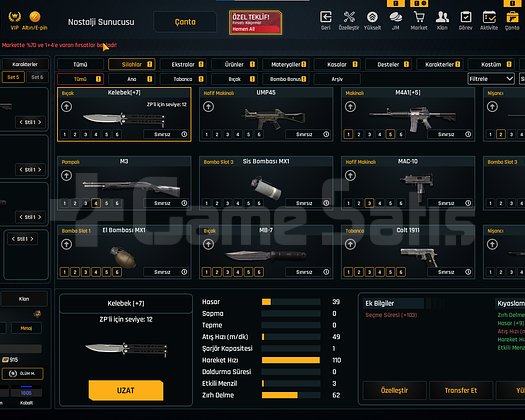Click the upgrade arrow on MB-7 card
The height and width of the screenshot is (420, 525).
pos(208,244)
